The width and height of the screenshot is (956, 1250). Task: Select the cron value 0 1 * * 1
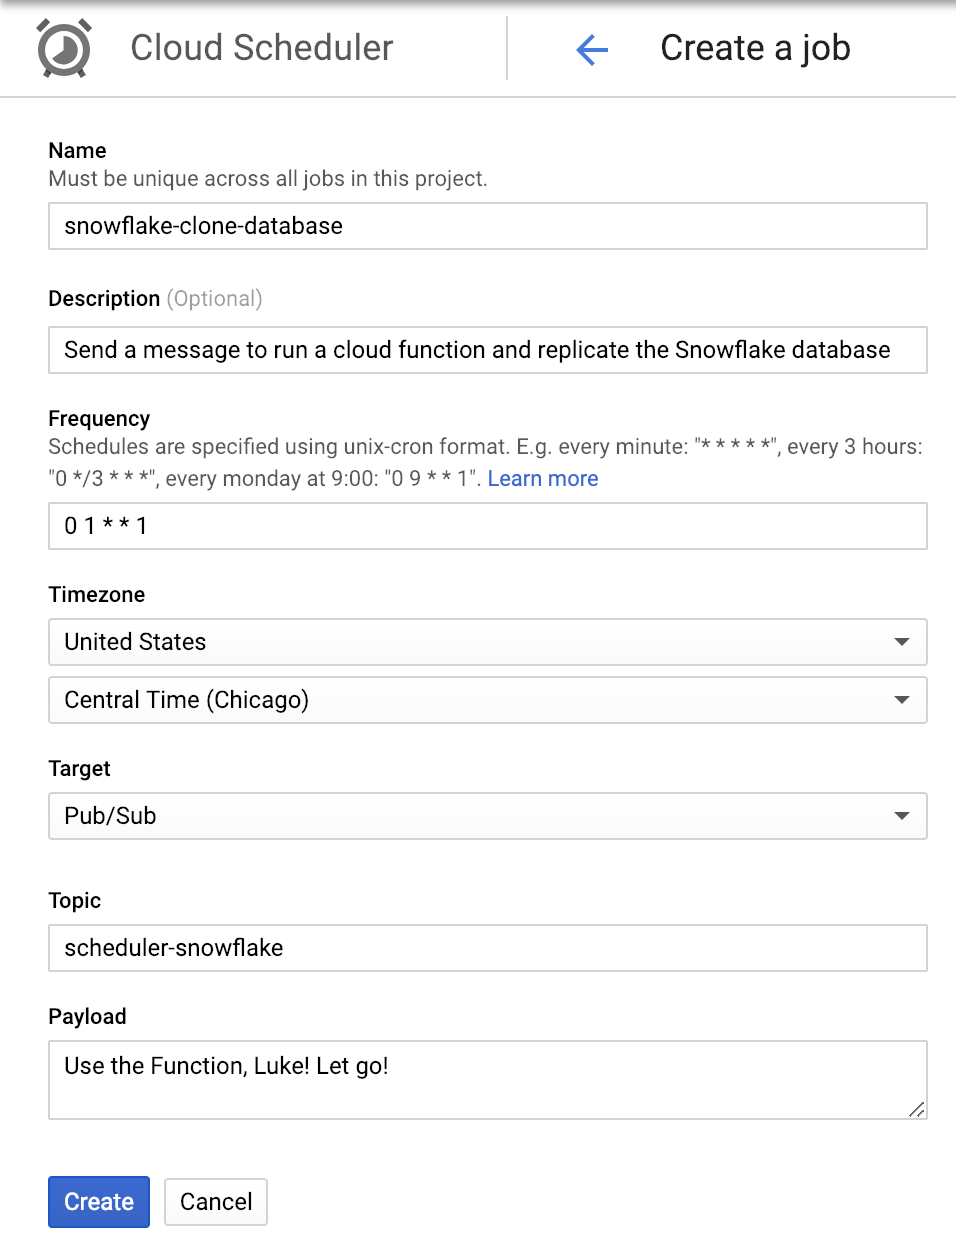point(105,526)
